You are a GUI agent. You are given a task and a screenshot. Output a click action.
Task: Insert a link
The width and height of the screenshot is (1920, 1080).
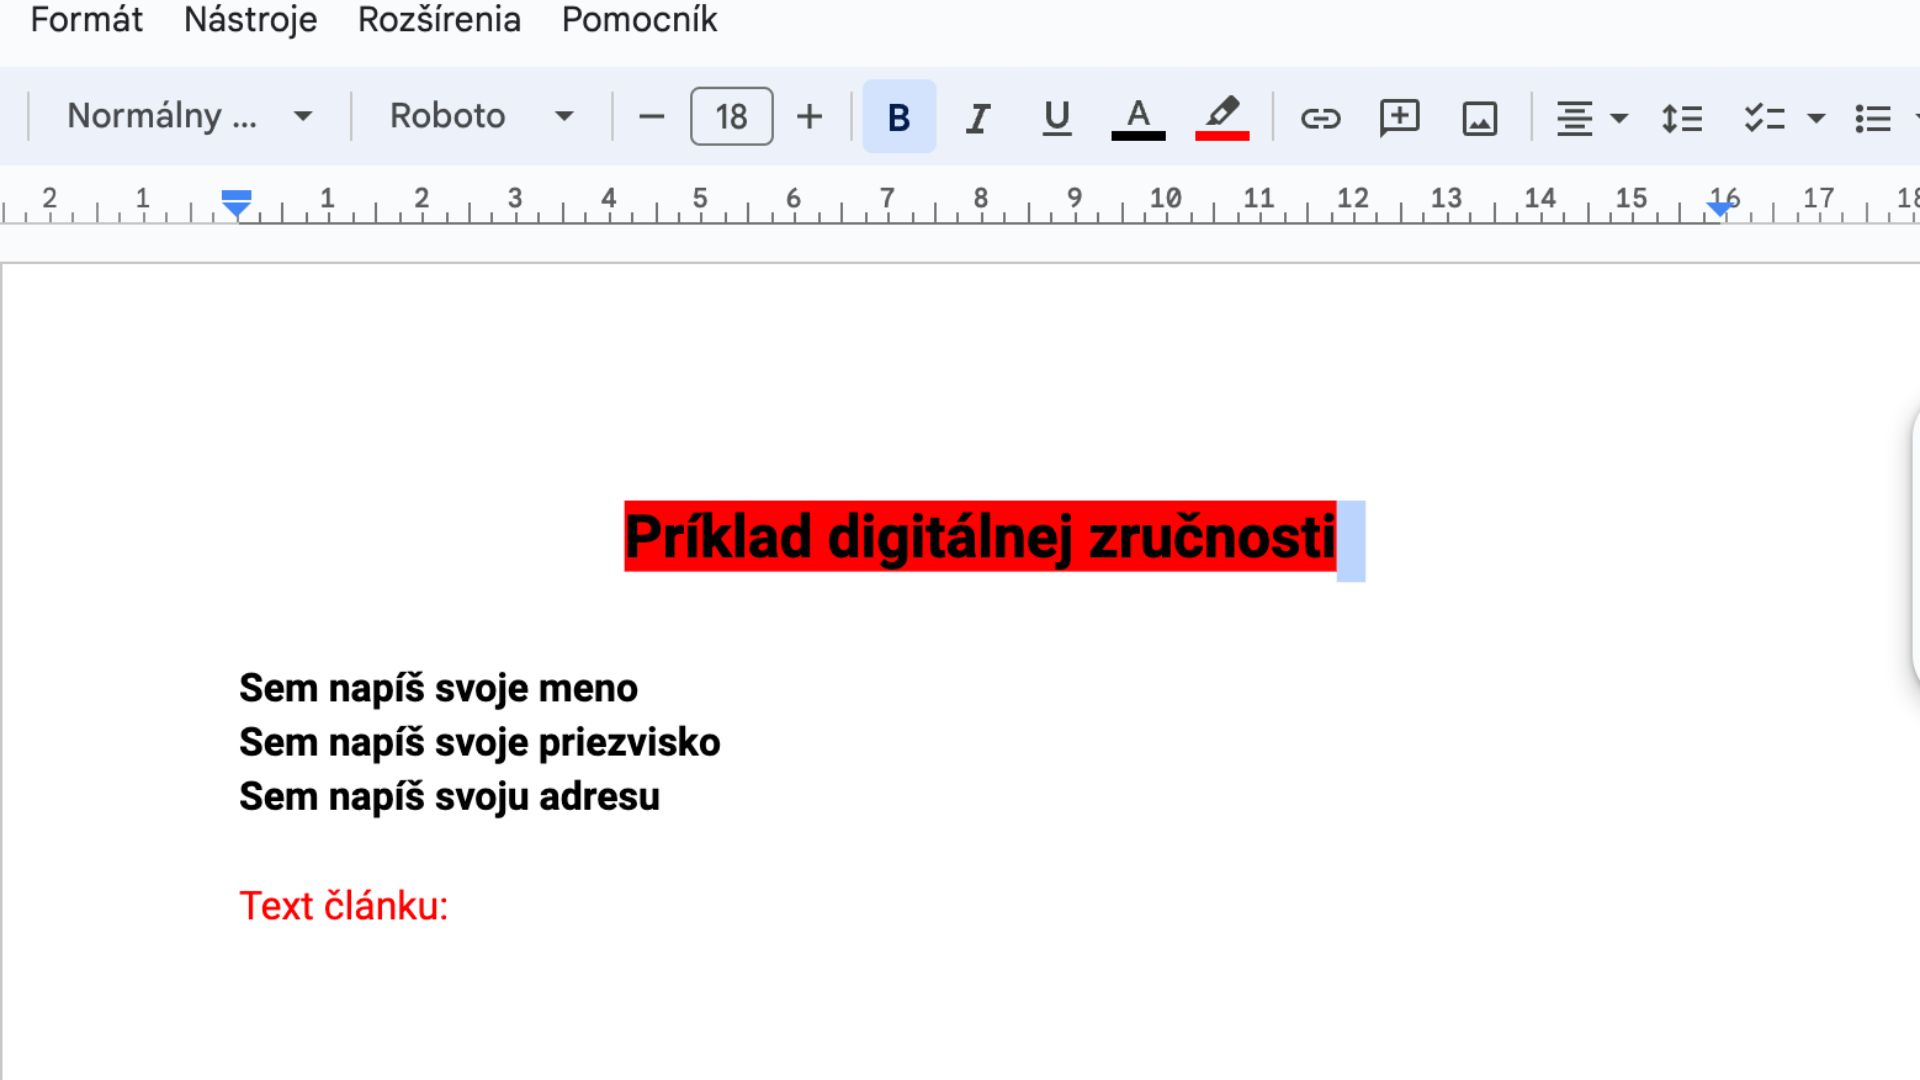pos(1320,117)
